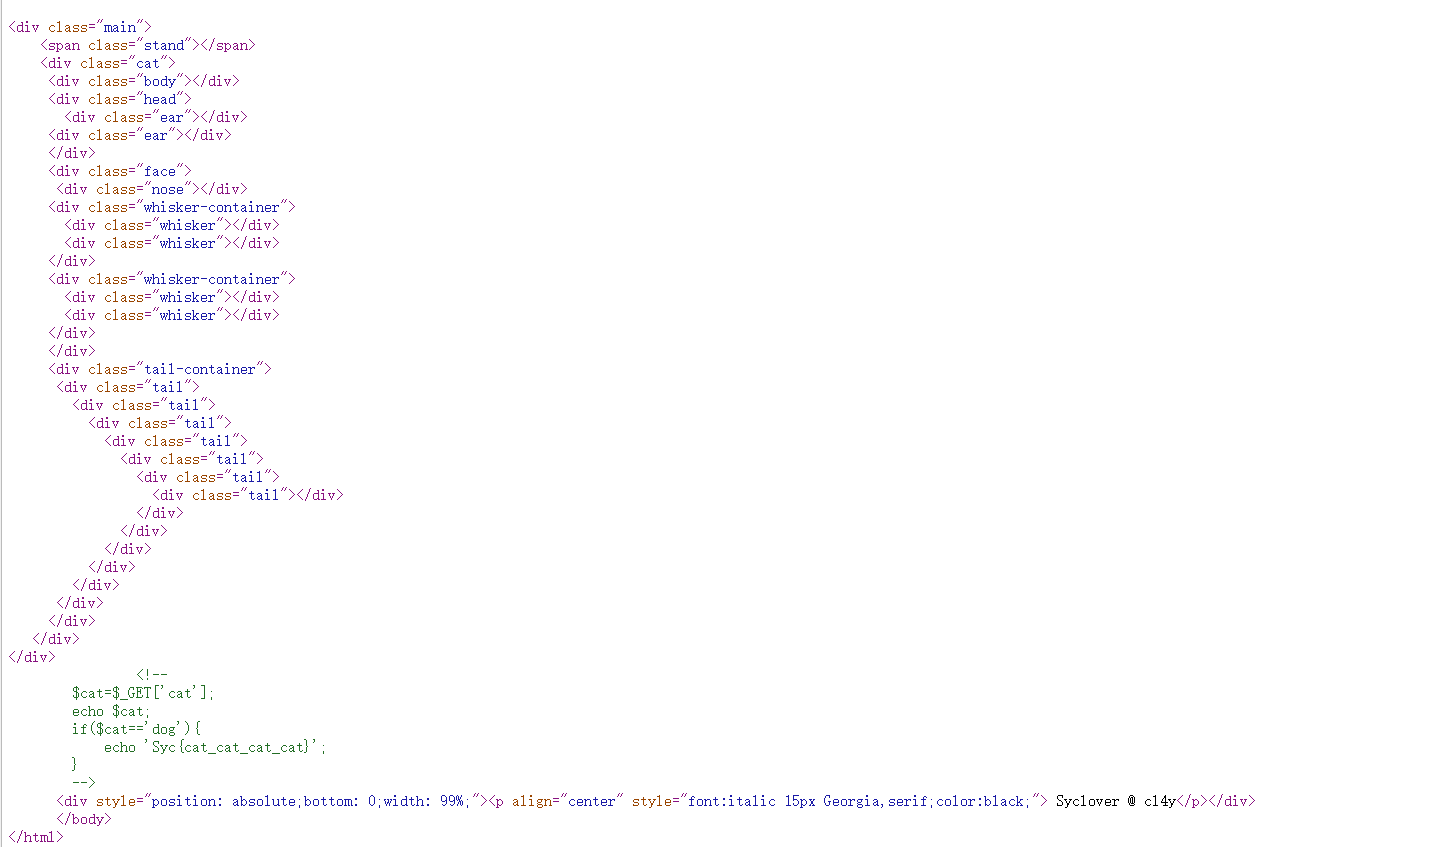Image resolution: width=1448 pixels, height=847 pixels.
Task: Click the echo $cat; line
Action: click(111, 711)
